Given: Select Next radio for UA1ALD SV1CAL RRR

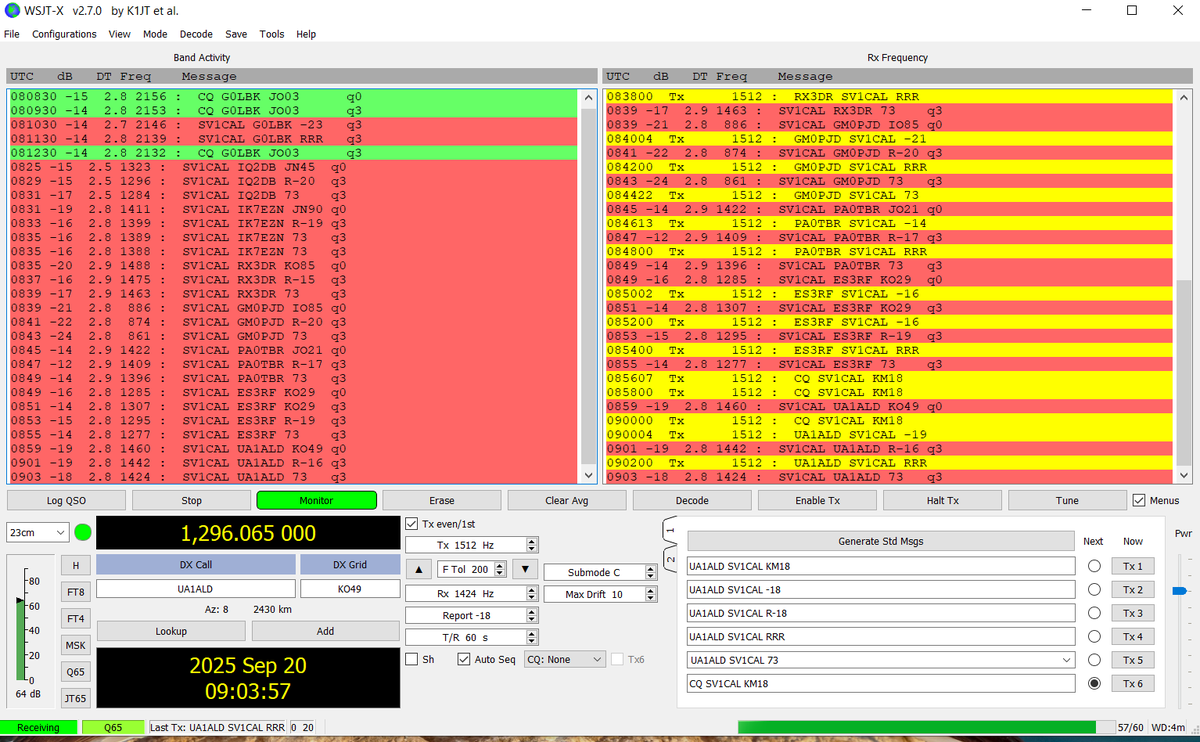Looking at the screenshot, I should [x=1094, y=636].
